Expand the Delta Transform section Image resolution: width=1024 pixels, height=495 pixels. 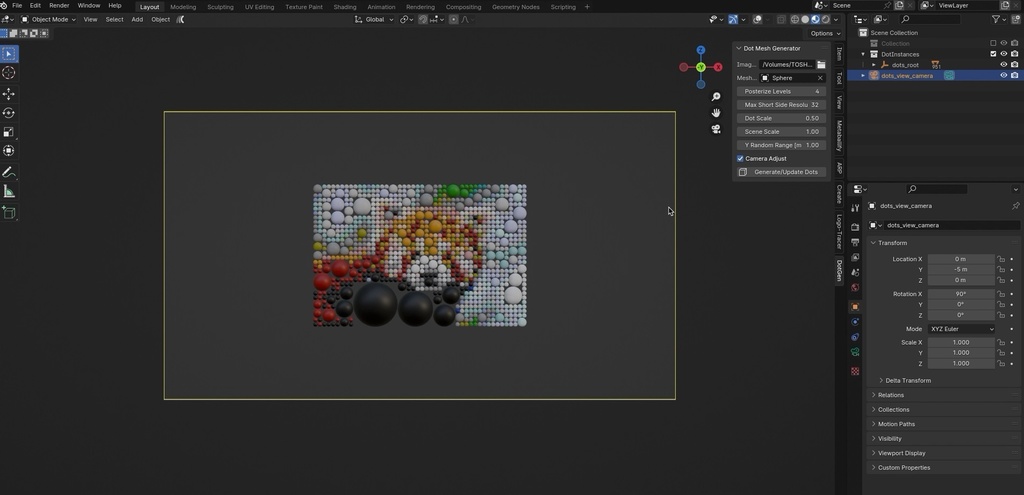point(881,381)
